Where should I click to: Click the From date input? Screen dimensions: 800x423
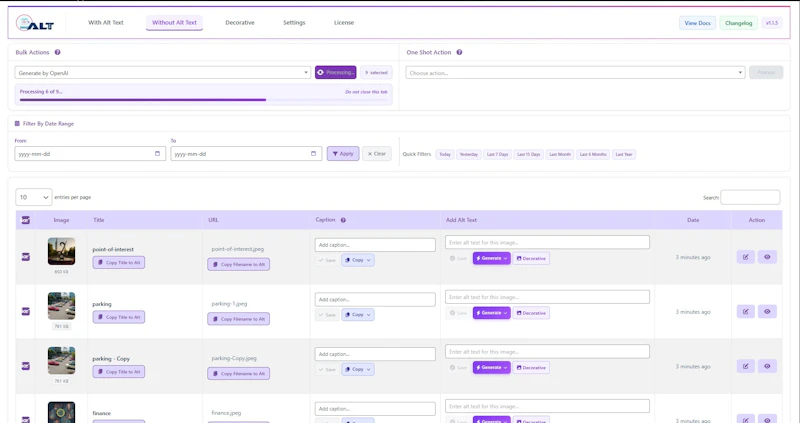click(x=90, y=154)
